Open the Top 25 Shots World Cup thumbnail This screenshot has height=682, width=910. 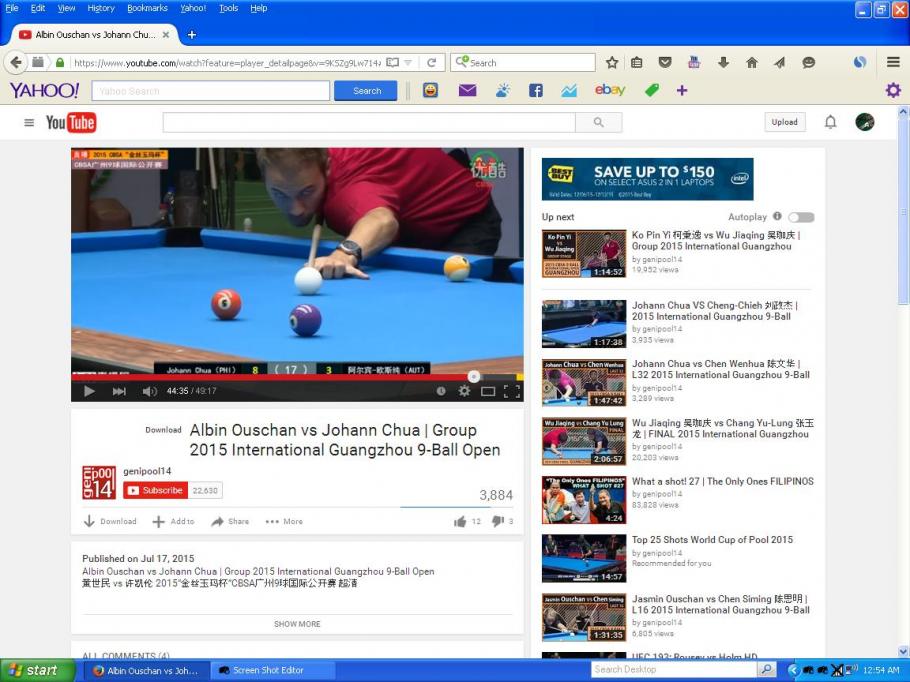(x=584, y=558)
